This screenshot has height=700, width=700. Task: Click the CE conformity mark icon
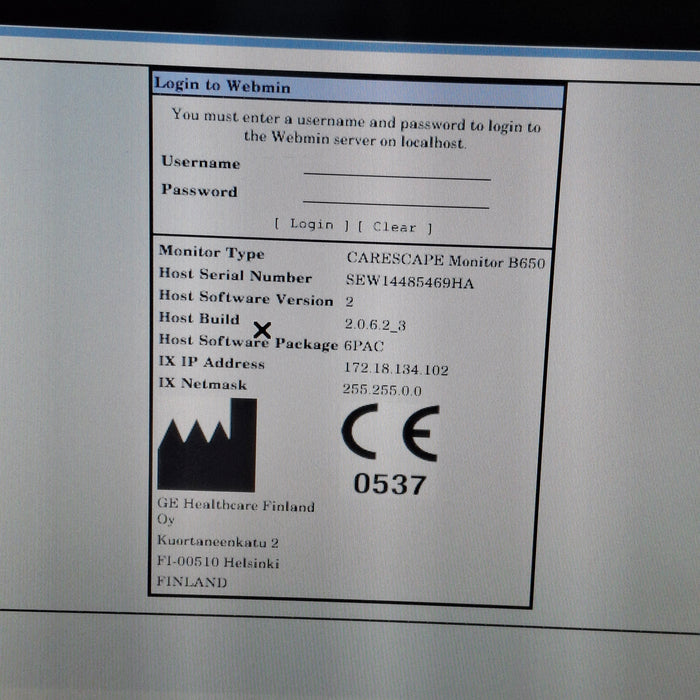[x=391, y=432]
